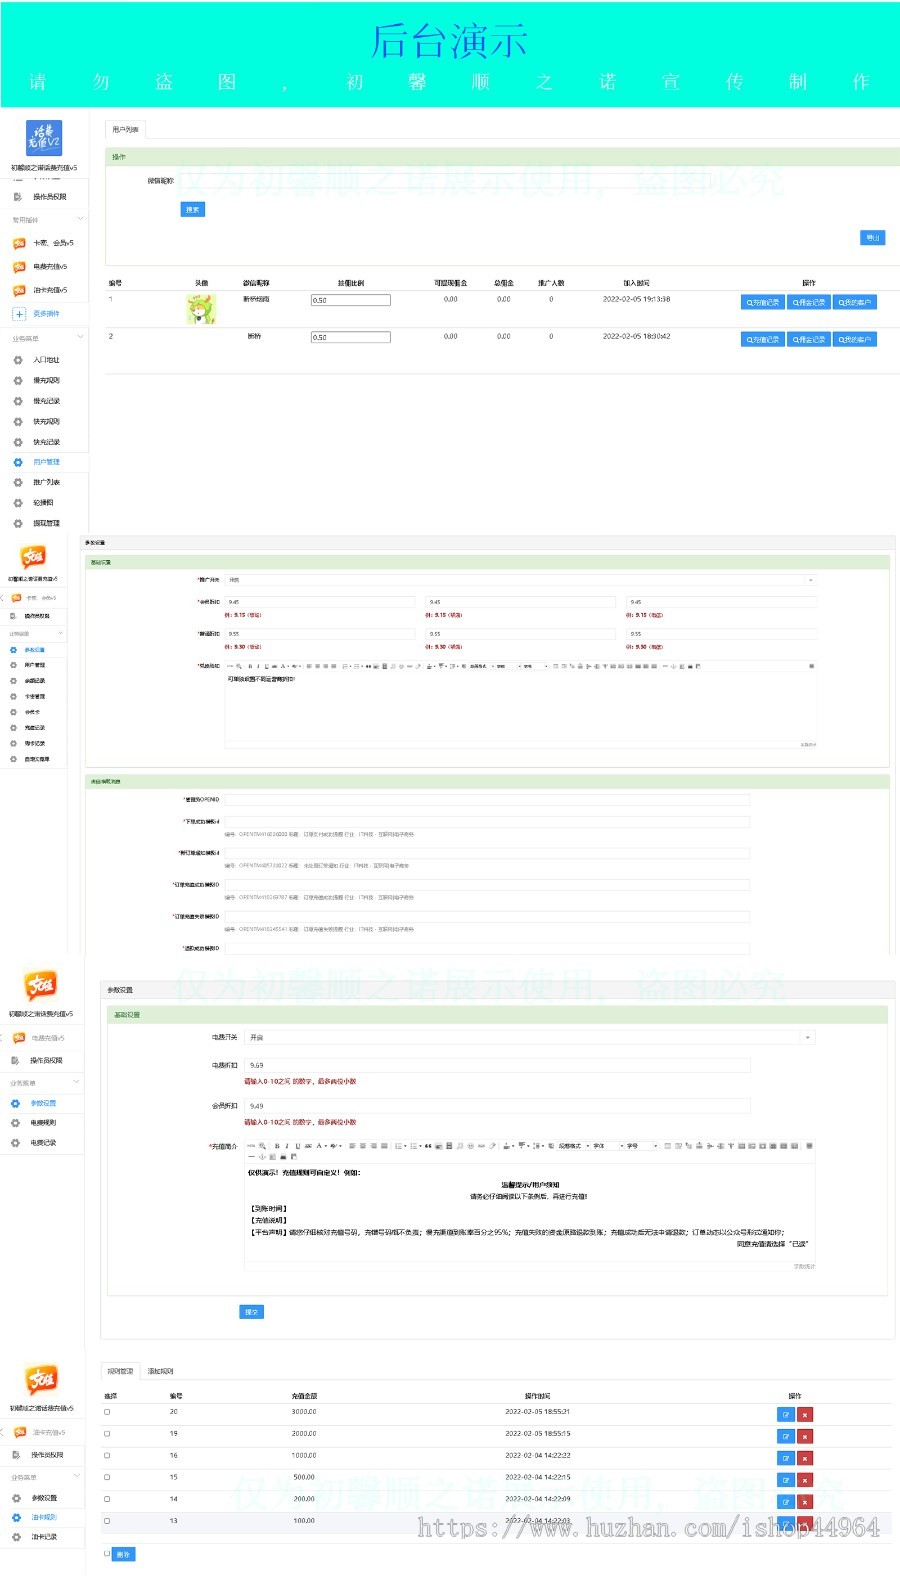This screenshot has width=900, height=1589.
Task: Switch to the 规则管理 tab
Action: tap(120, 1371)
